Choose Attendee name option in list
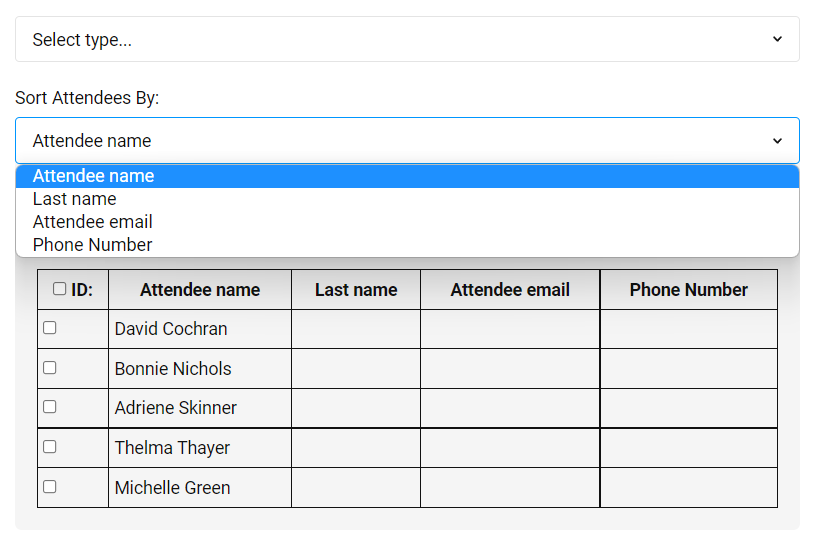 [94, 176]
